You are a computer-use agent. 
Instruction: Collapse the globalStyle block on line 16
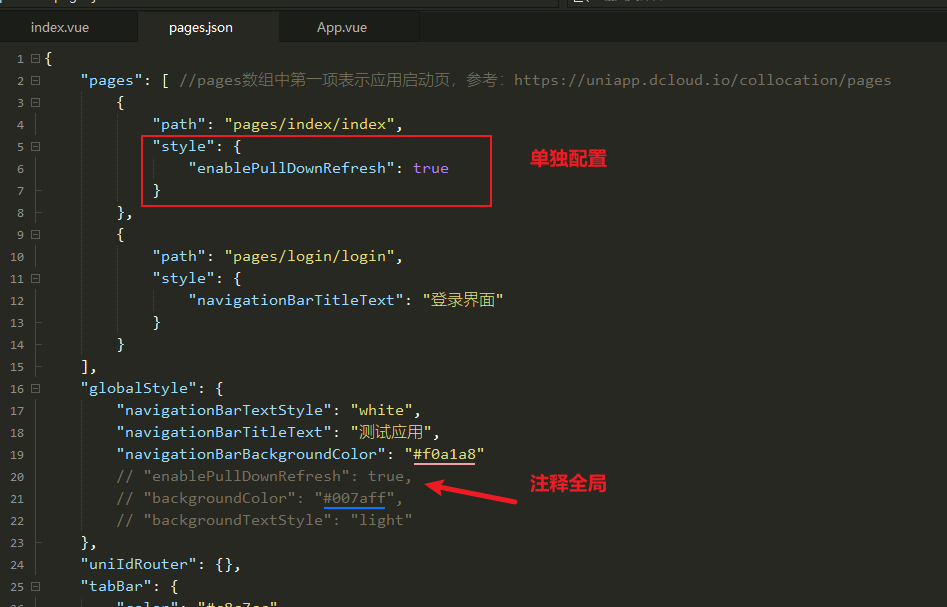34,387
